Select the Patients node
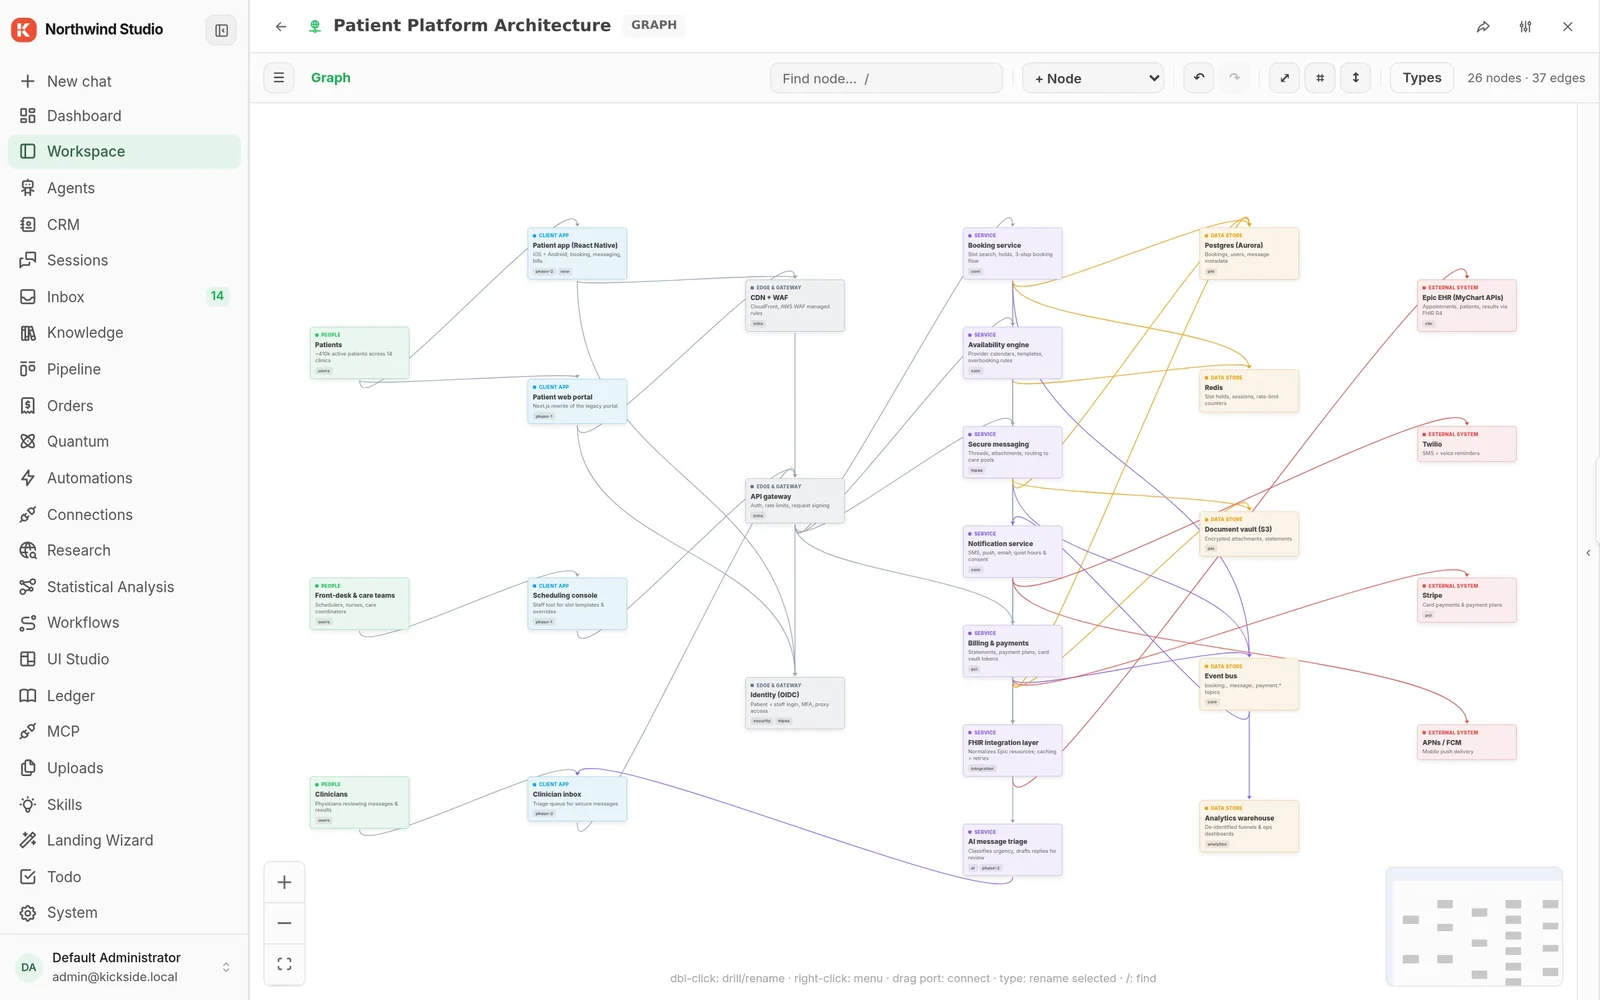The height and width of the screenshot is (1000, 1600). tap(359, 353)
